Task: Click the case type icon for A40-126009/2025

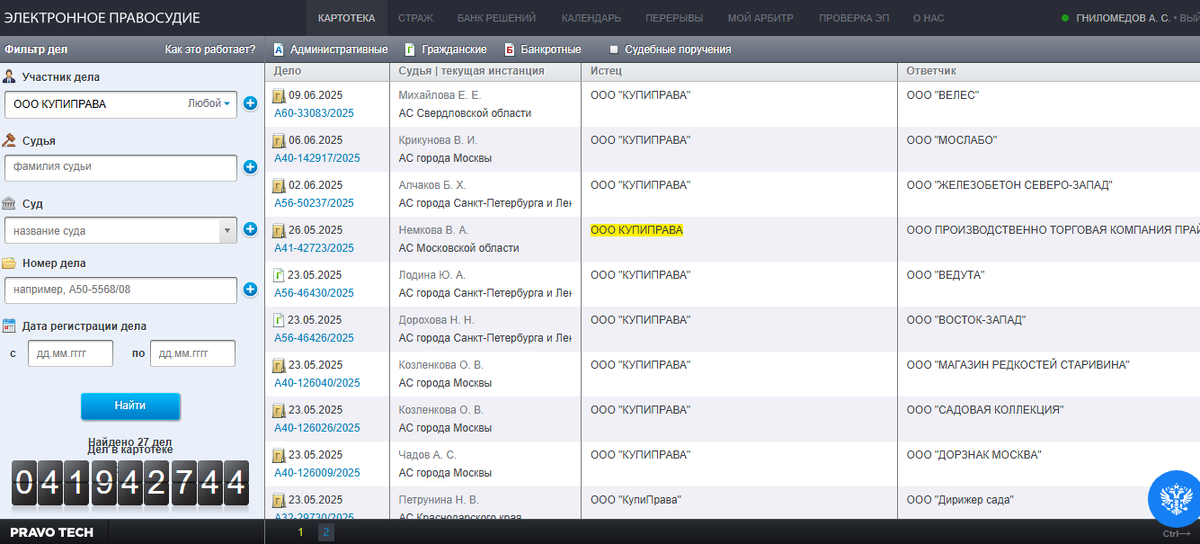Action: (x=279, y=455)
